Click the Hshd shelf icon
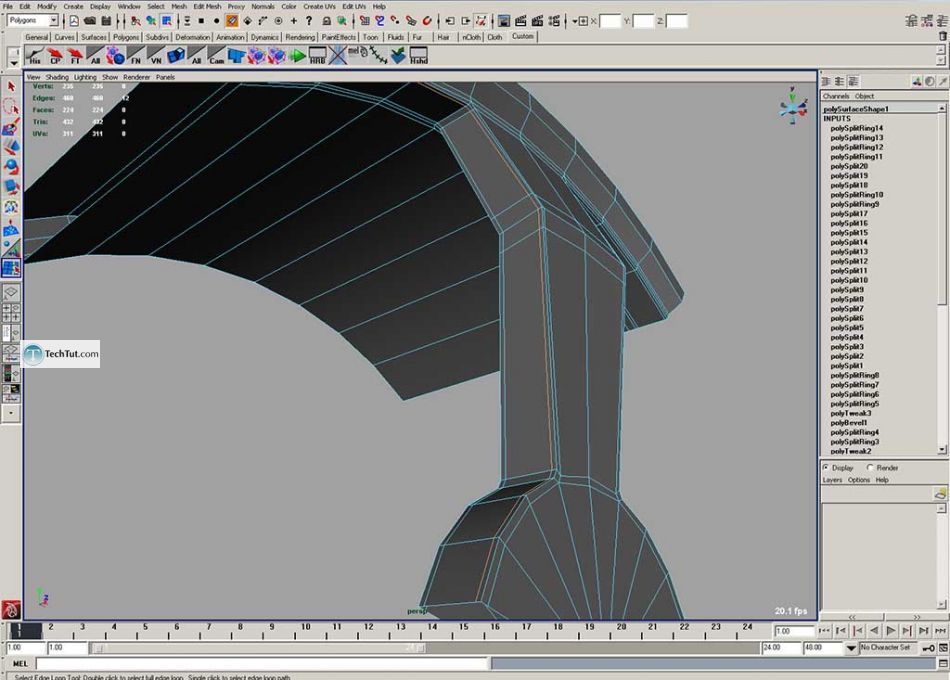 click(419, 56)
